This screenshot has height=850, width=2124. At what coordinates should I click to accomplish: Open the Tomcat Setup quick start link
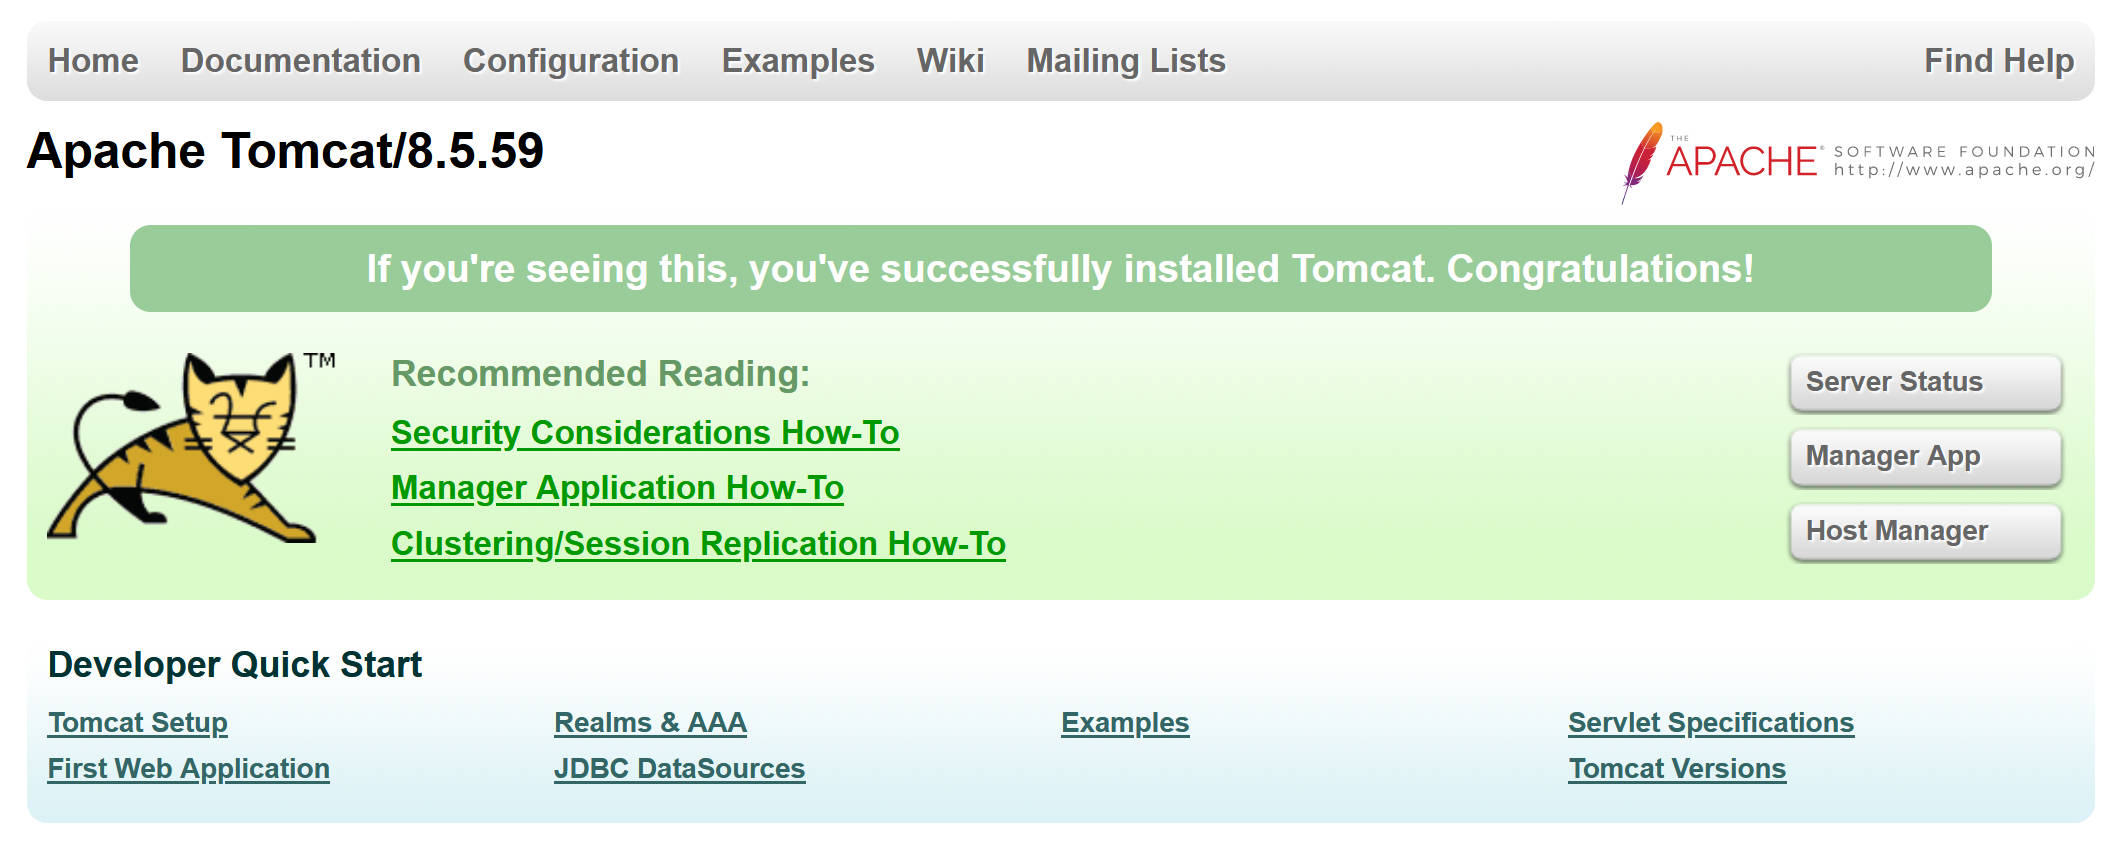(138, 723)
